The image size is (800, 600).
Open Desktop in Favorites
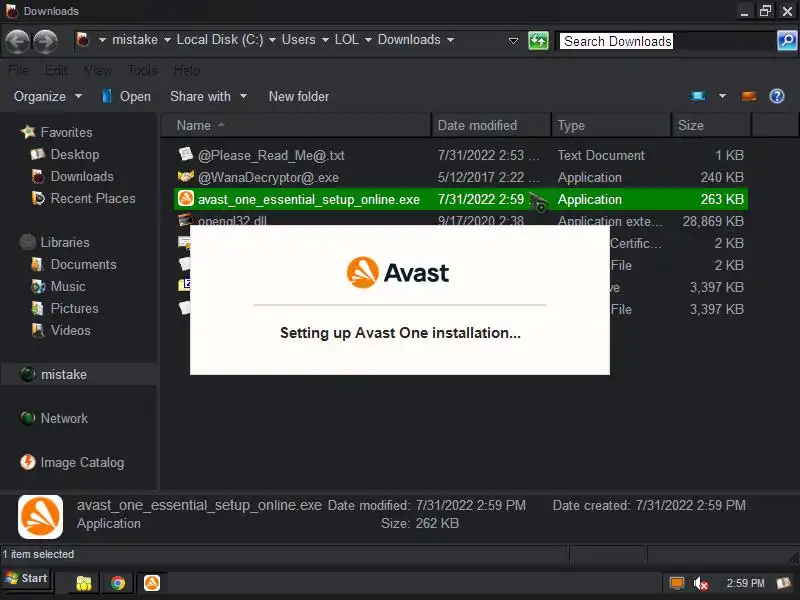(74, 155)
